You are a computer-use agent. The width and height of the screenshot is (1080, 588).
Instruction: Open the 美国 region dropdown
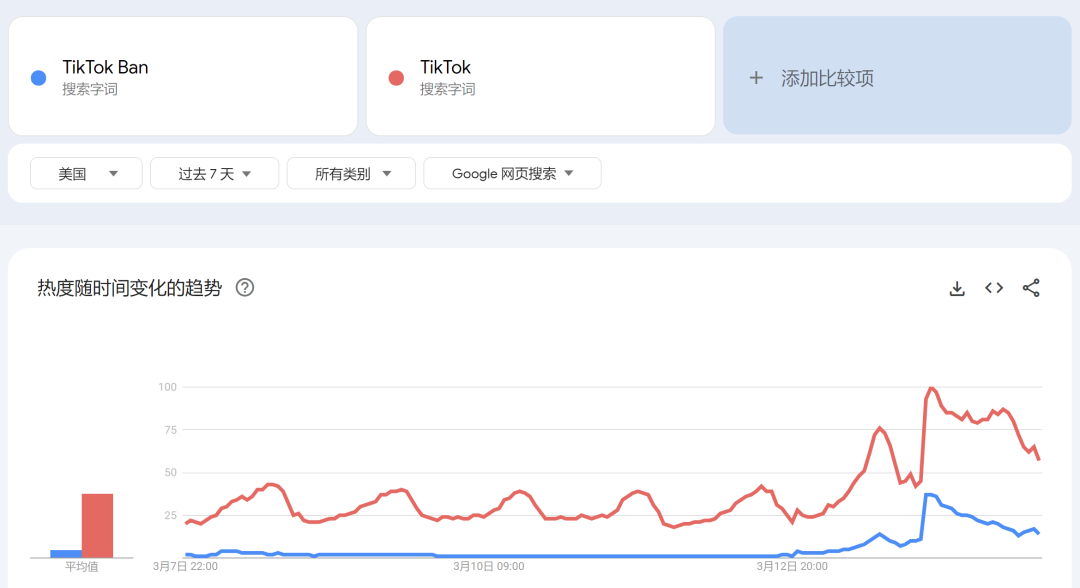coord(86,174)
